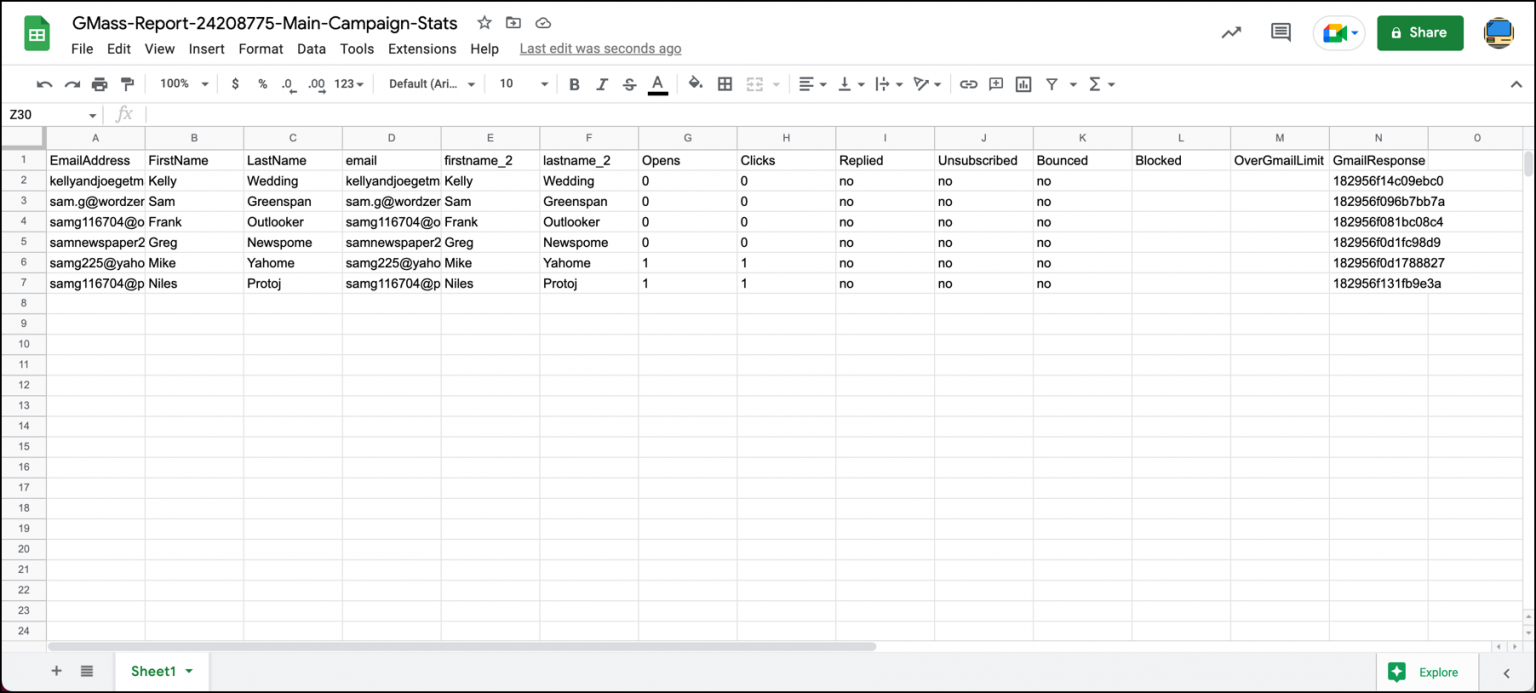Image resolution: width=1536 pixels, height=693 pixels.
Task: Toggle bold formatting
Action: tap(573, 84)
